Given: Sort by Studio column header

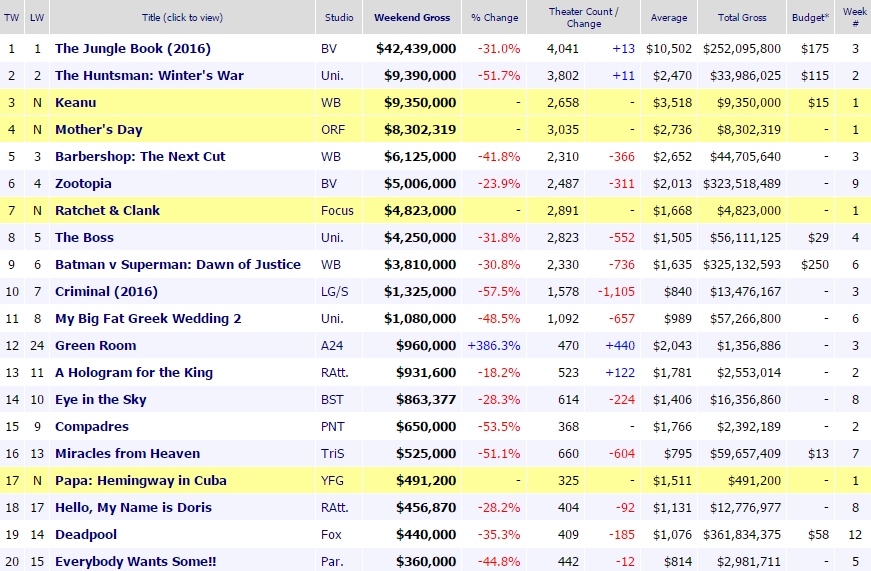Looking at the screenshot, I should pyautogui.click(x=339, y=17).
